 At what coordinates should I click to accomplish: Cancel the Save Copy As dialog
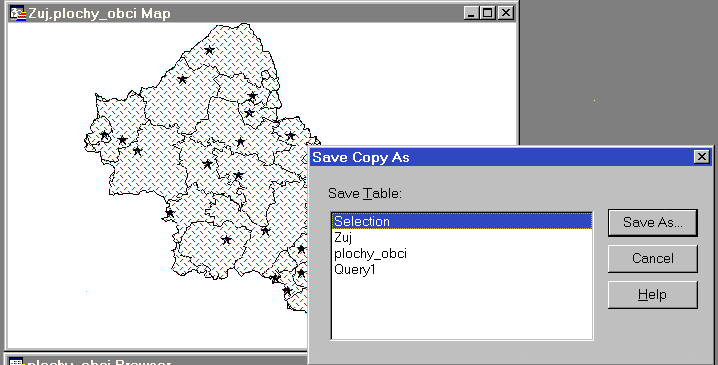pos(653,259)
